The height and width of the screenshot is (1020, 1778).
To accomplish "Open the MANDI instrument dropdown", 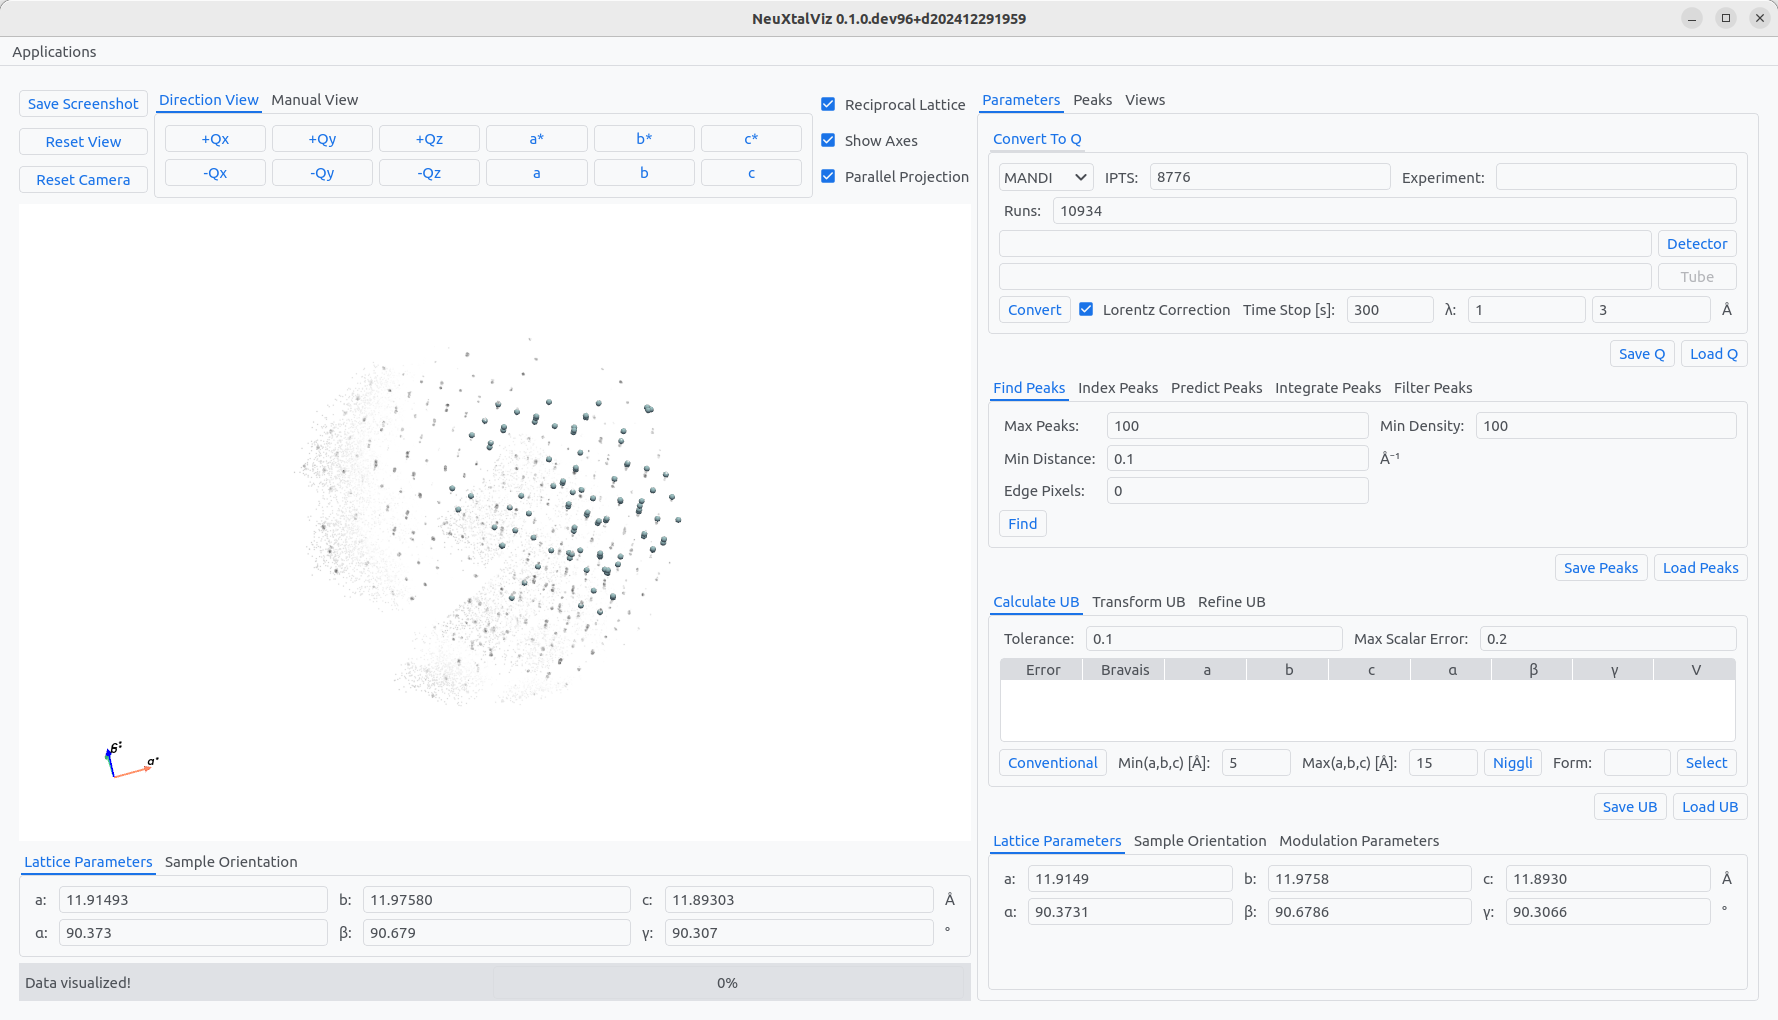I will pyautogui.click(x=1045, y=177).
